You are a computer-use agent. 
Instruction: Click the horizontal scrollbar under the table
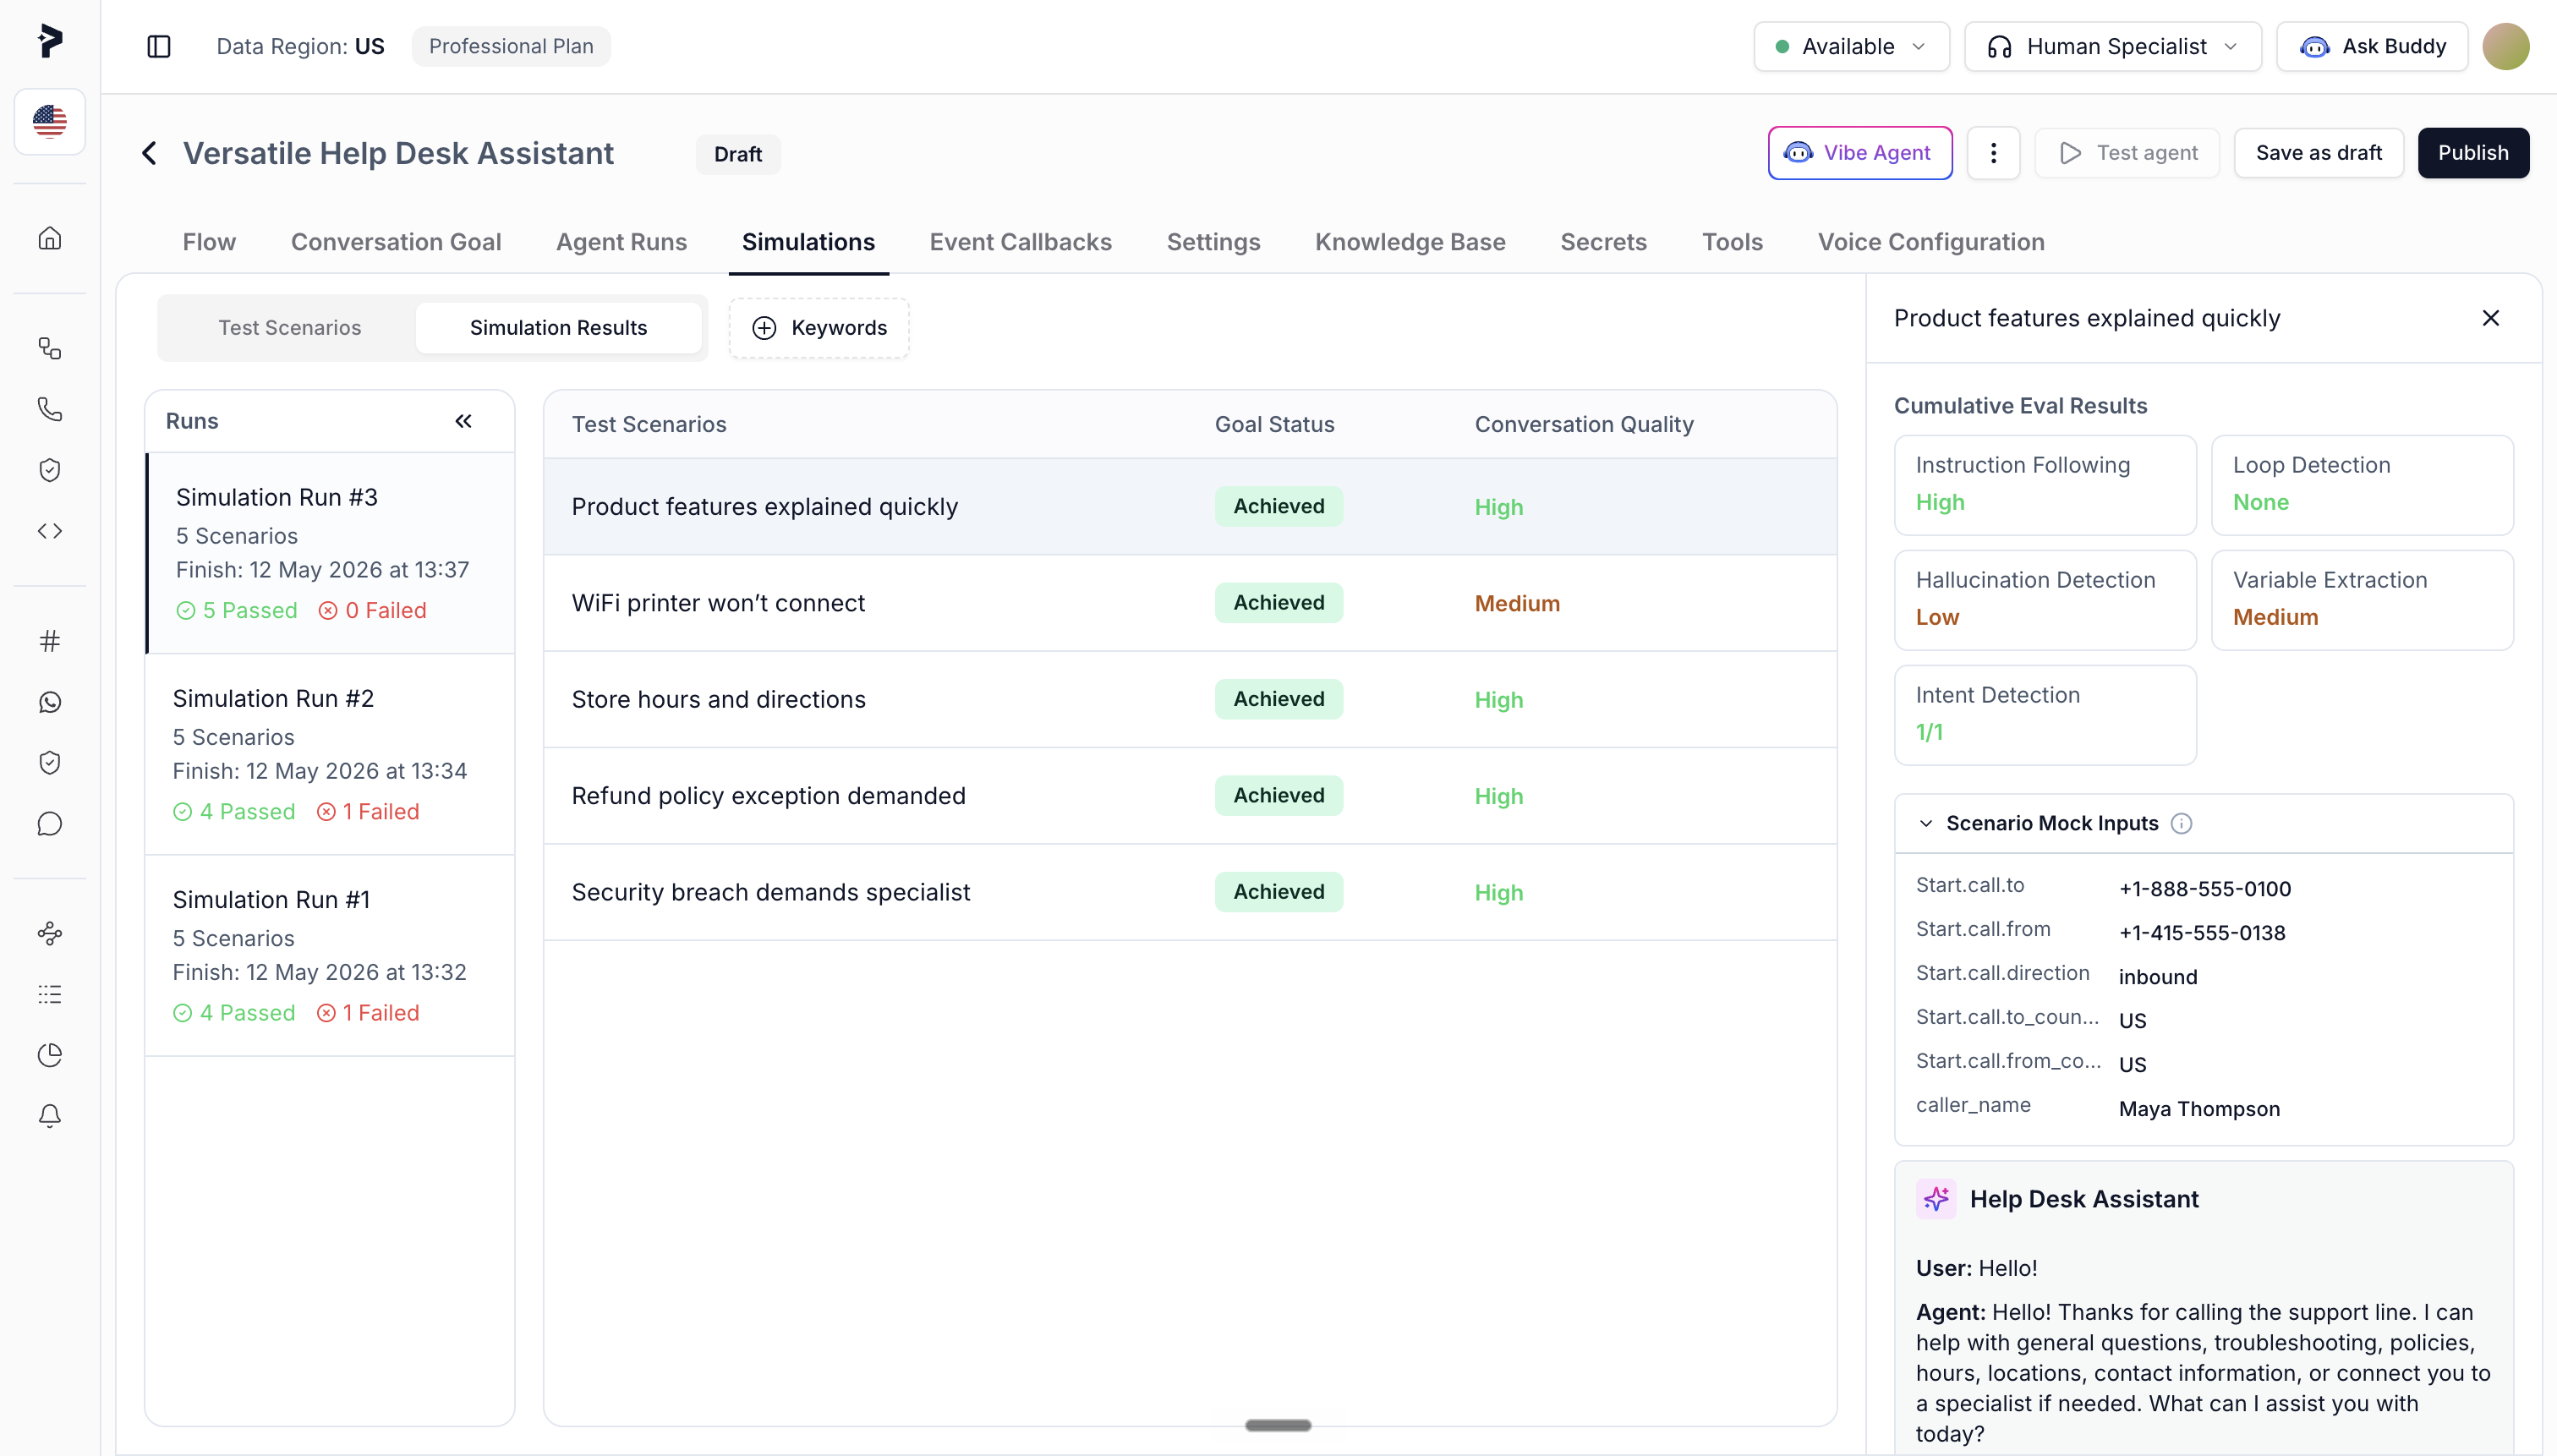[1277, 1425]
